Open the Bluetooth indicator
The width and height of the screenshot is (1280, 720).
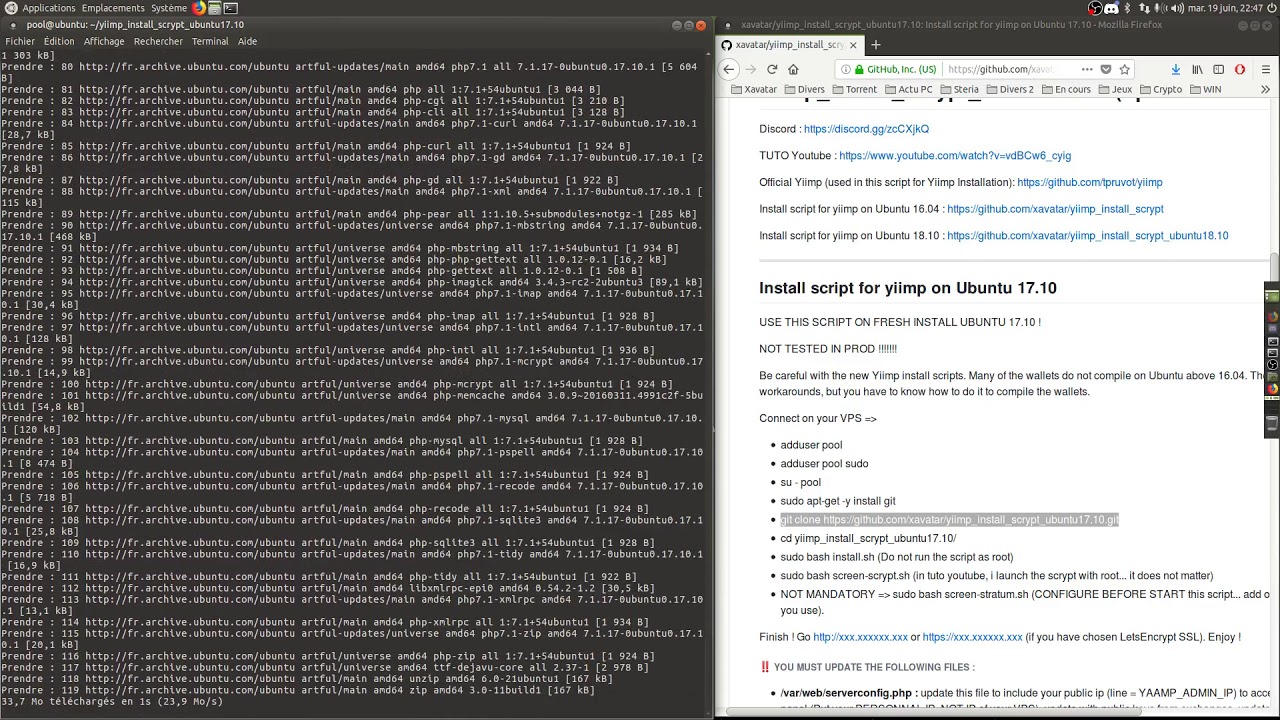click(x=1128, y=8)
